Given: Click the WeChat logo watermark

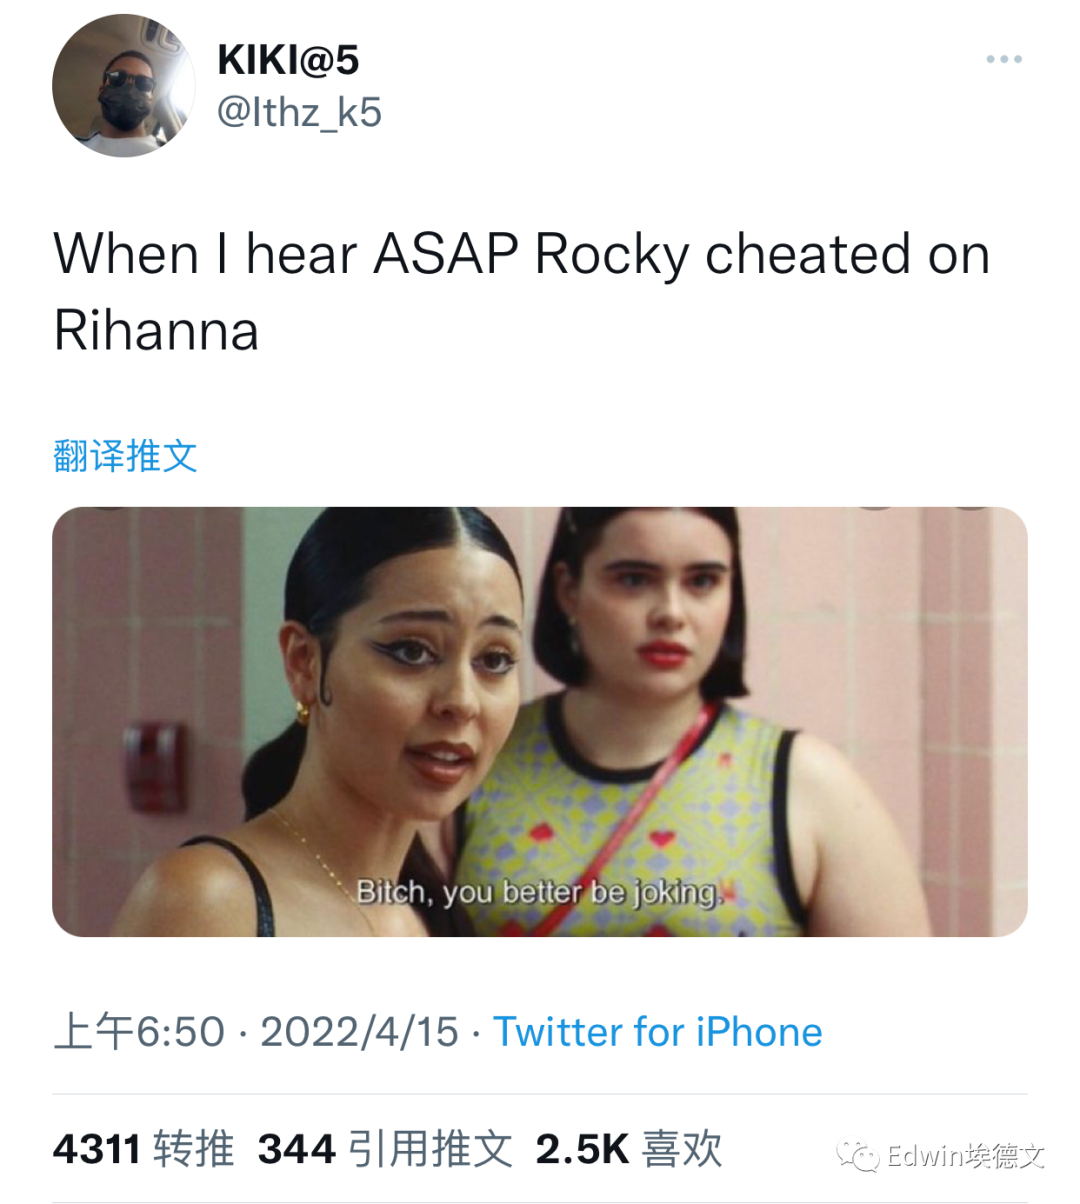Looking at the screenshot, I should [858, 1156].
